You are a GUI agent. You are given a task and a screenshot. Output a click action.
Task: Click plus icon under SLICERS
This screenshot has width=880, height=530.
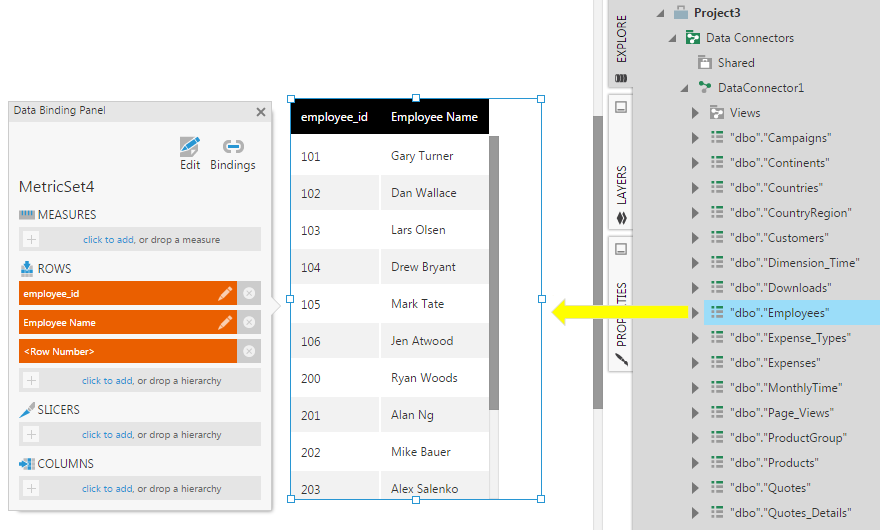[x=31, y=434]
